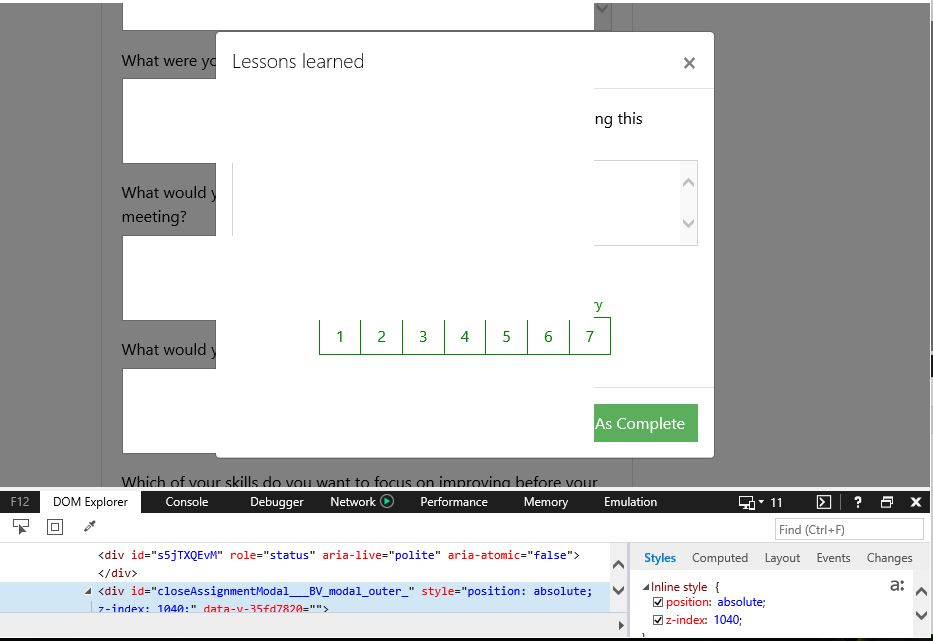Image resolution: width=933 pixels, height=641 pixels.
Task: Open the device emulation dropdown arrow
Action: click(x=762, y=502)
